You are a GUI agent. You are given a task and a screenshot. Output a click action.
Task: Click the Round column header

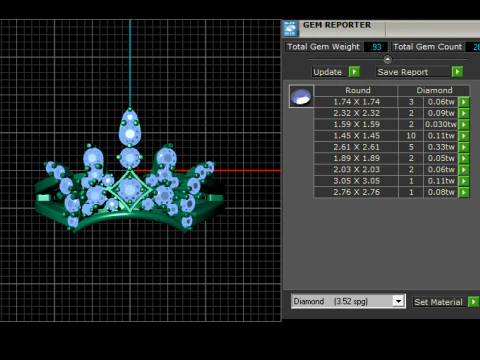(x=356, y=90)
